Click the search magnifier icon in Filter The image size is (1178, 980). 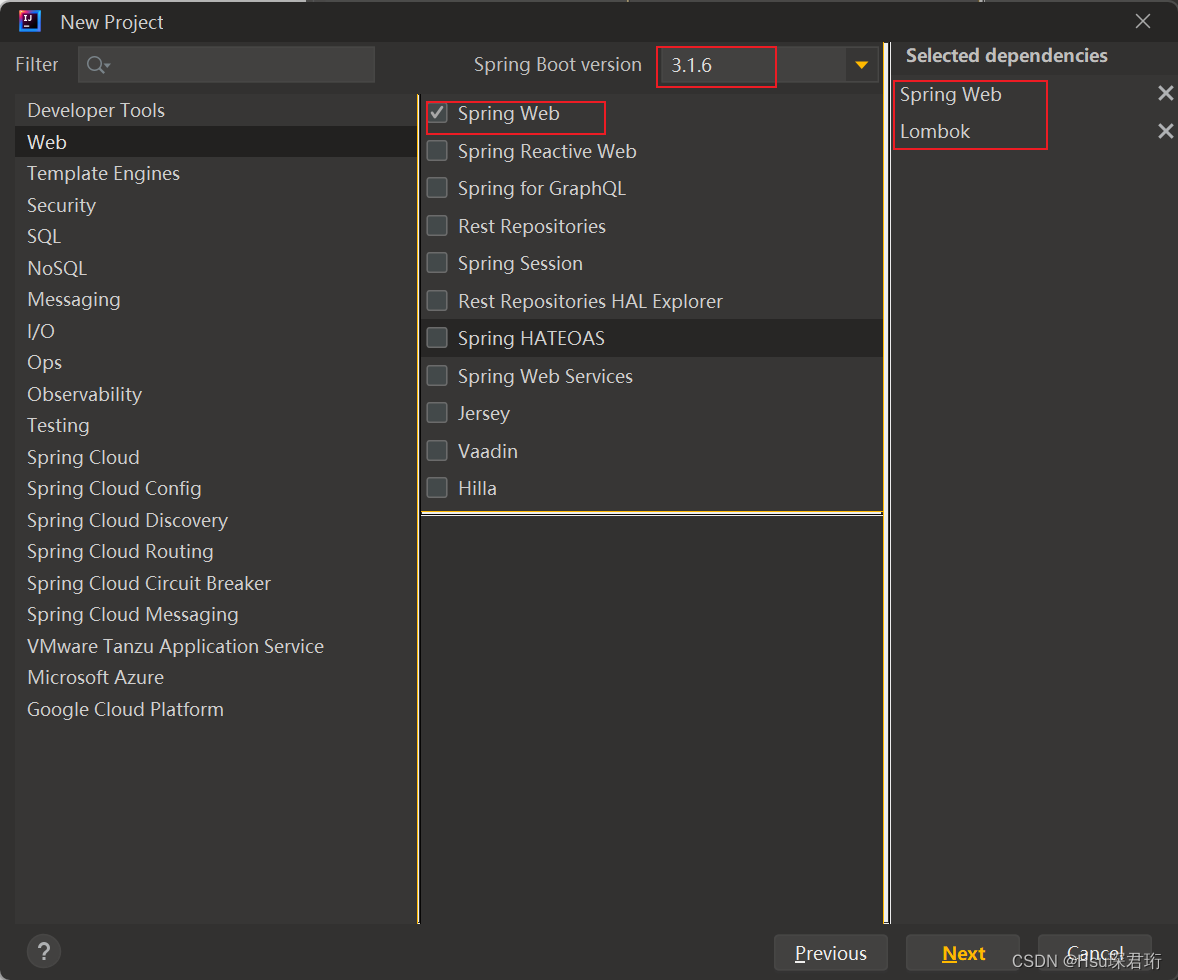98,65
